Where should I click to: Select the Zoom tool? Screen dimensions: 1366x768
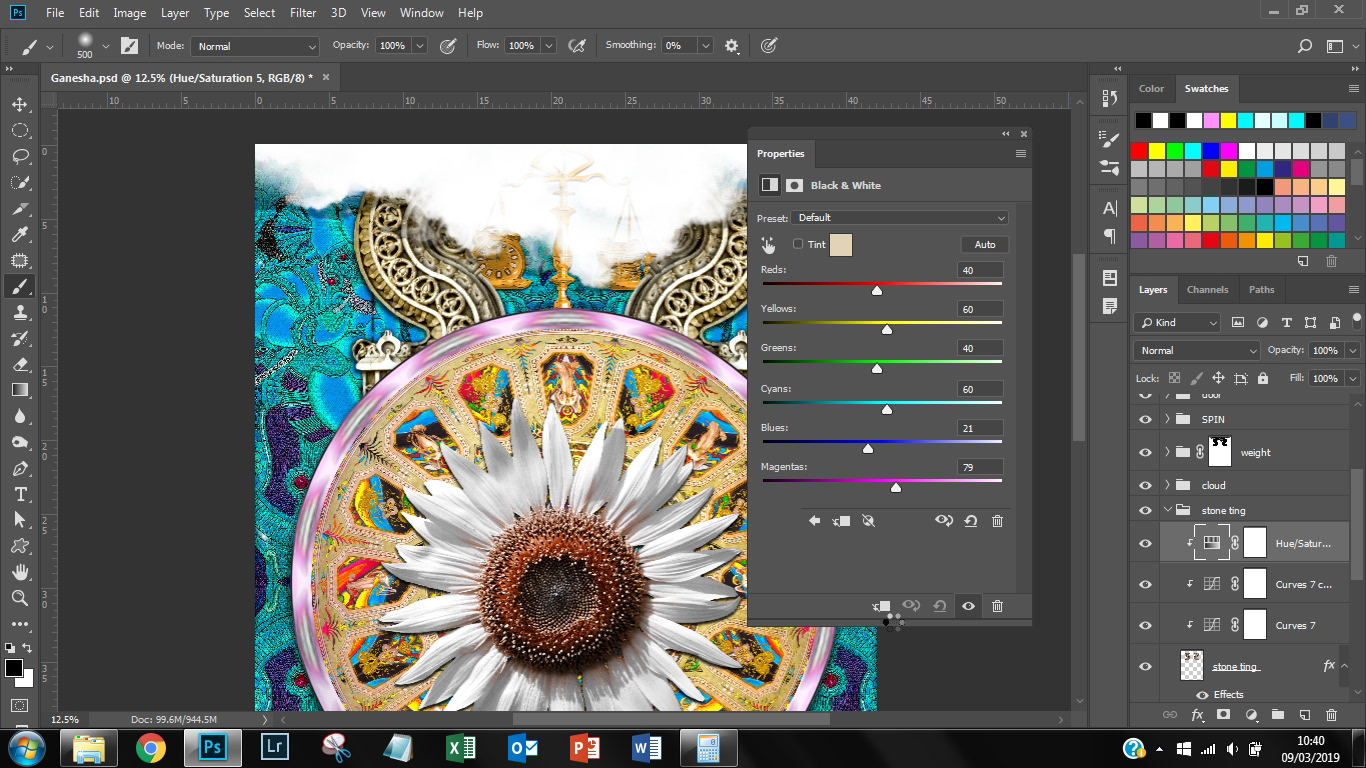click(x=20, y=598)
